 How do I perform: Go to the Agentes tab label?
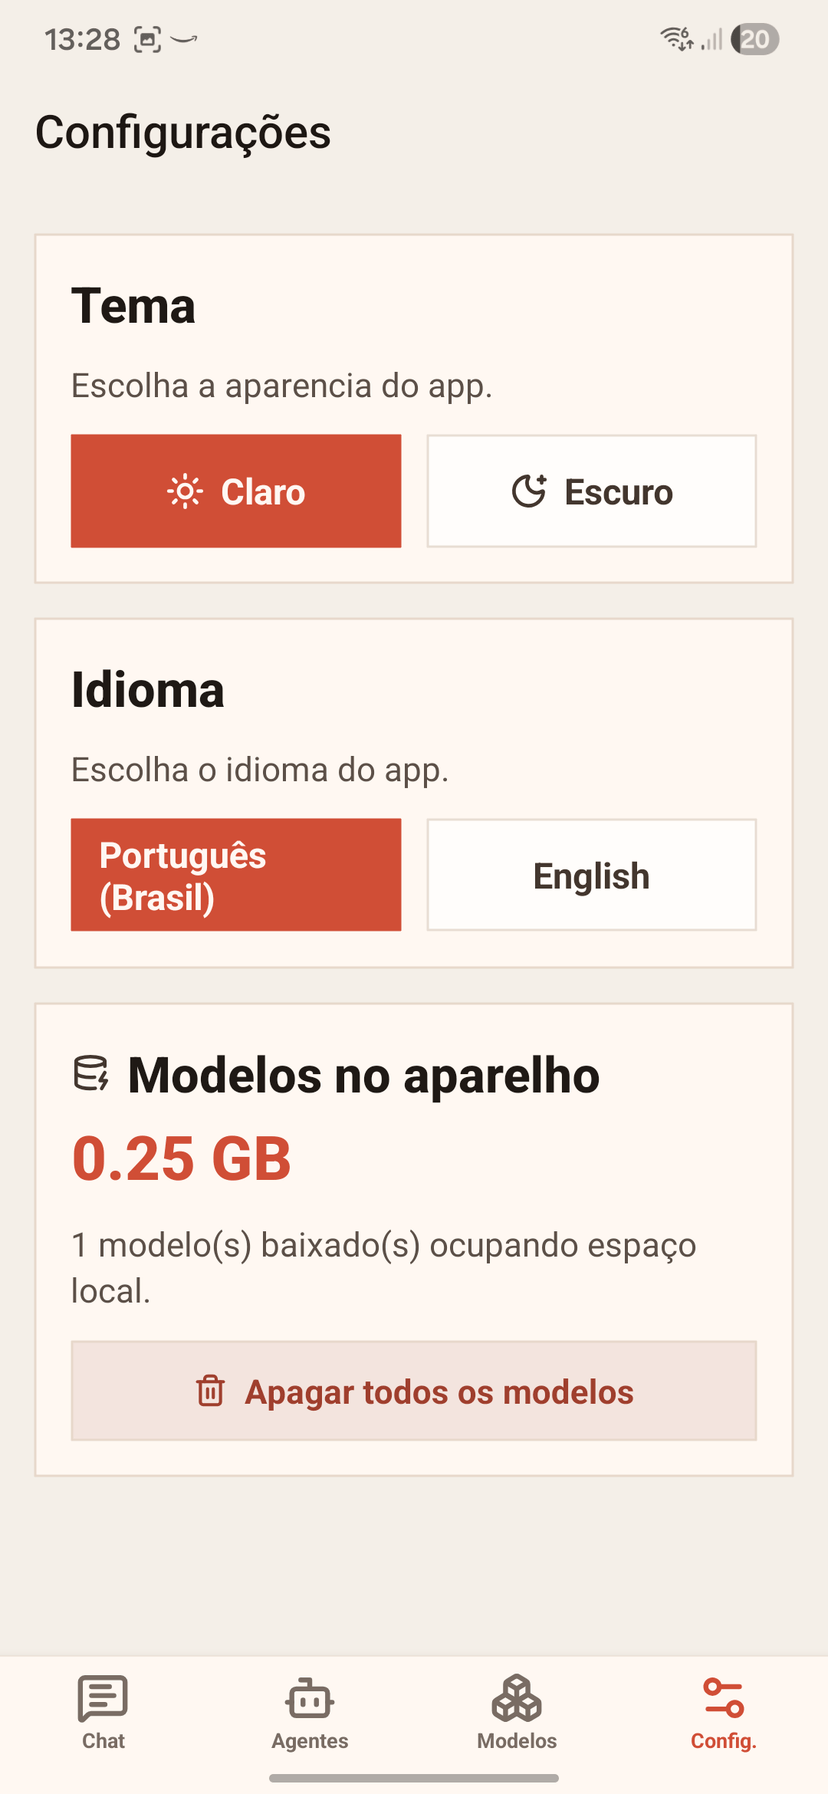pyautogui.click(x=310, y=1741)
